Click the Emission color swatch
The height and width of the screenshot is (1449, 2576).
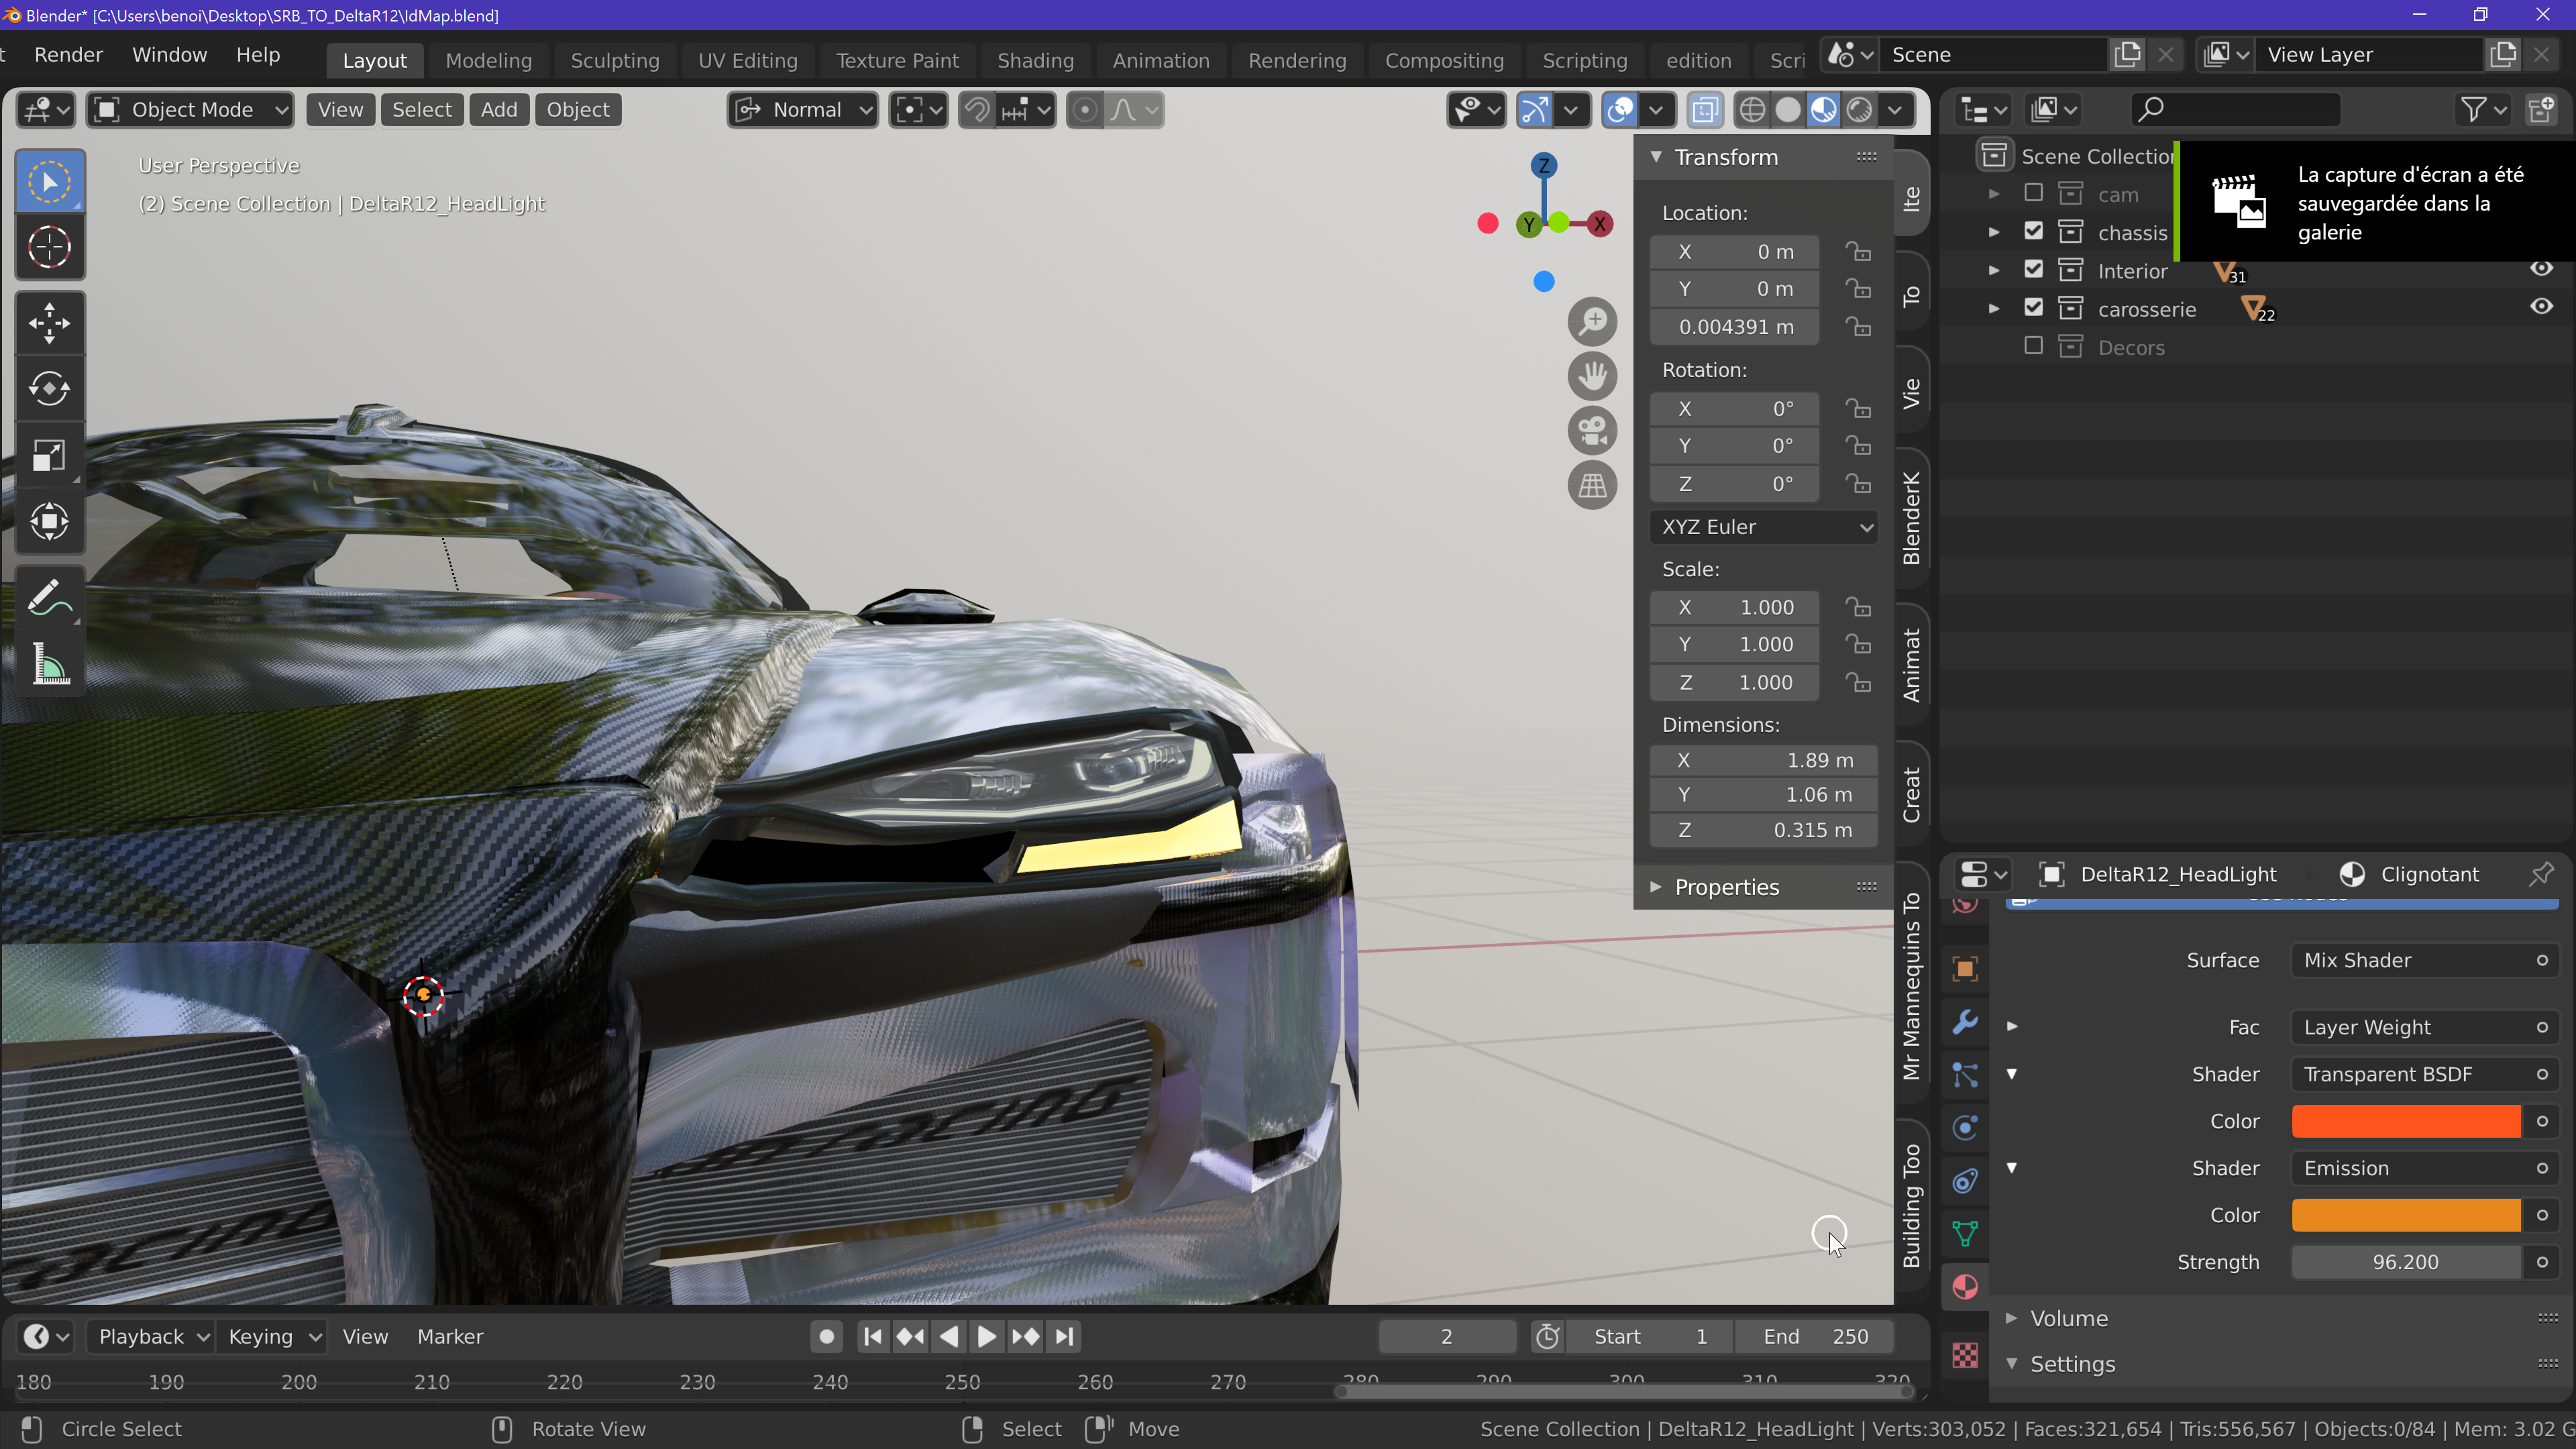(x=2405, y=1215)
